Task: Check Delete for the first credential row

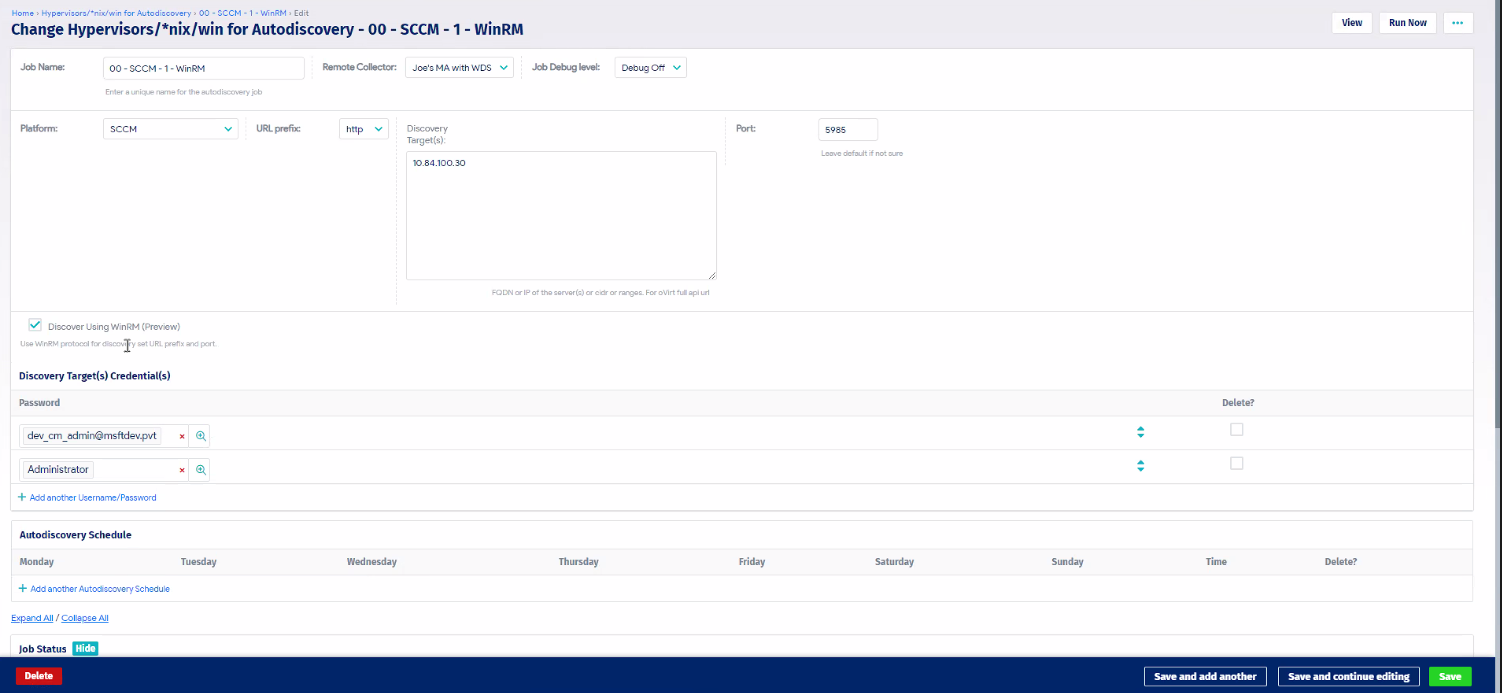Action: click(1237, 428)
